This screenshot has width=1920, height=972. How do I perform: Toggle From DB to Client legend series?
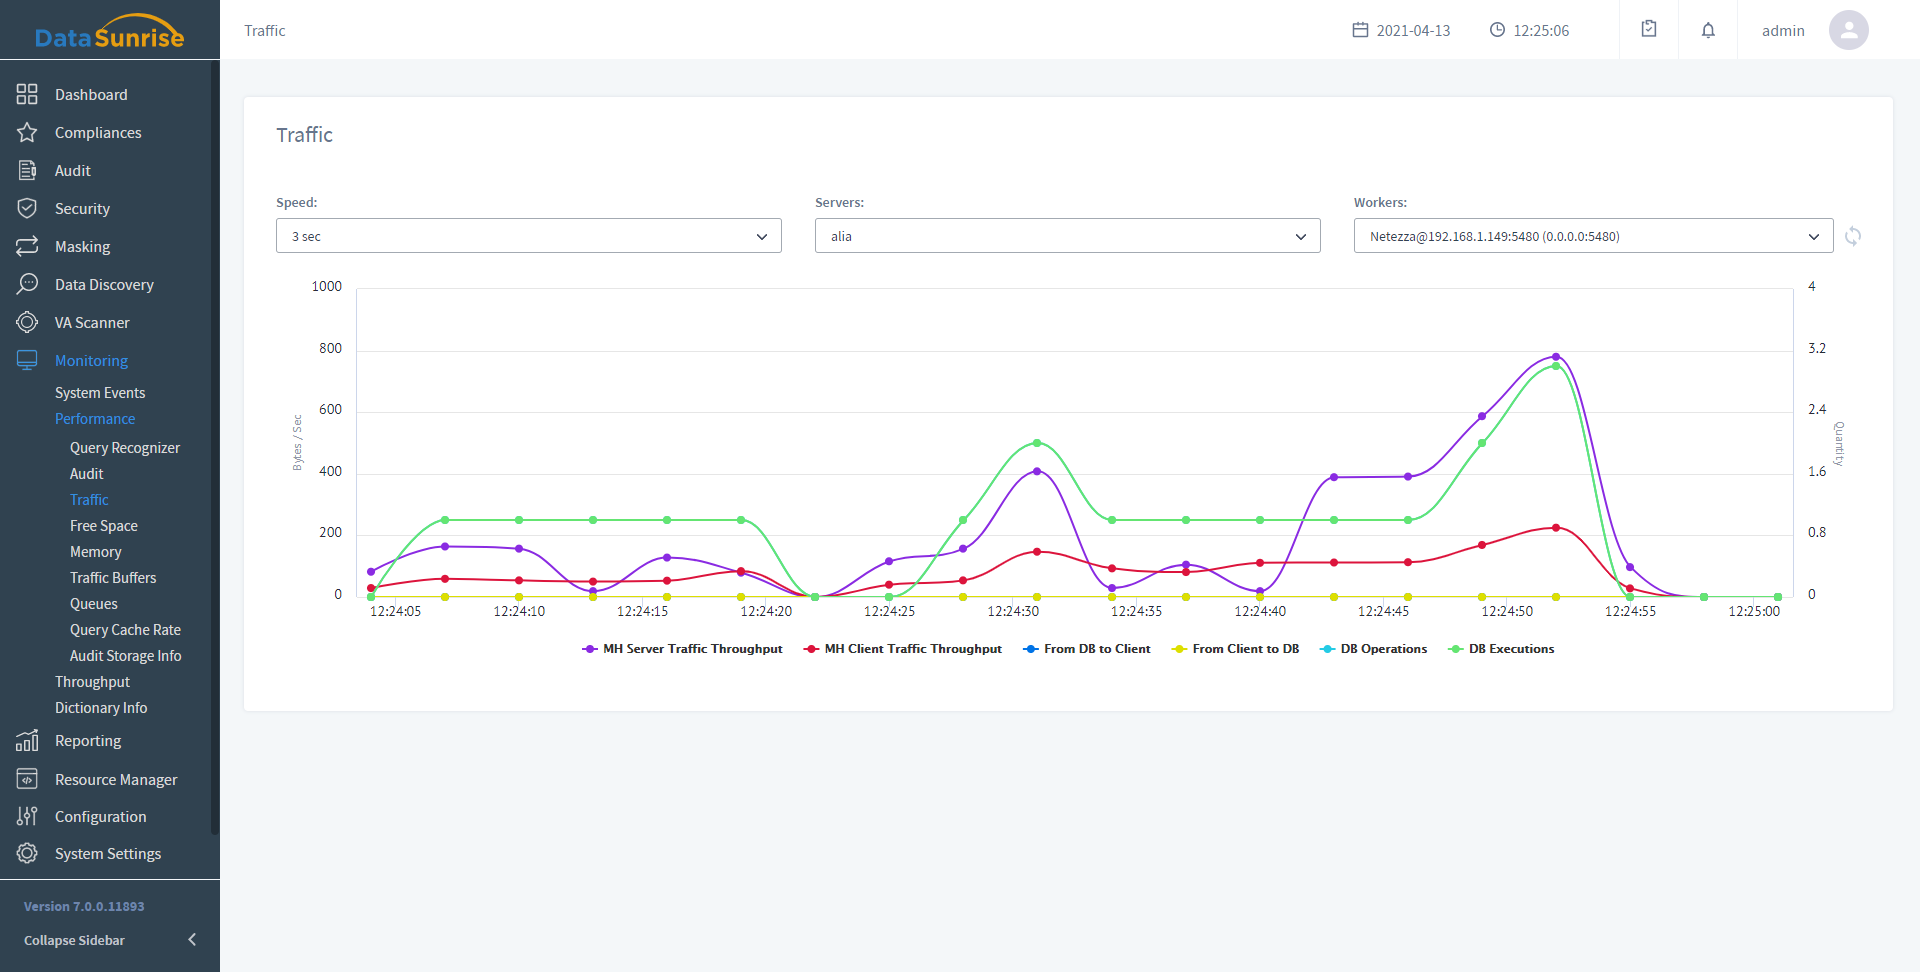[1087, 649]
